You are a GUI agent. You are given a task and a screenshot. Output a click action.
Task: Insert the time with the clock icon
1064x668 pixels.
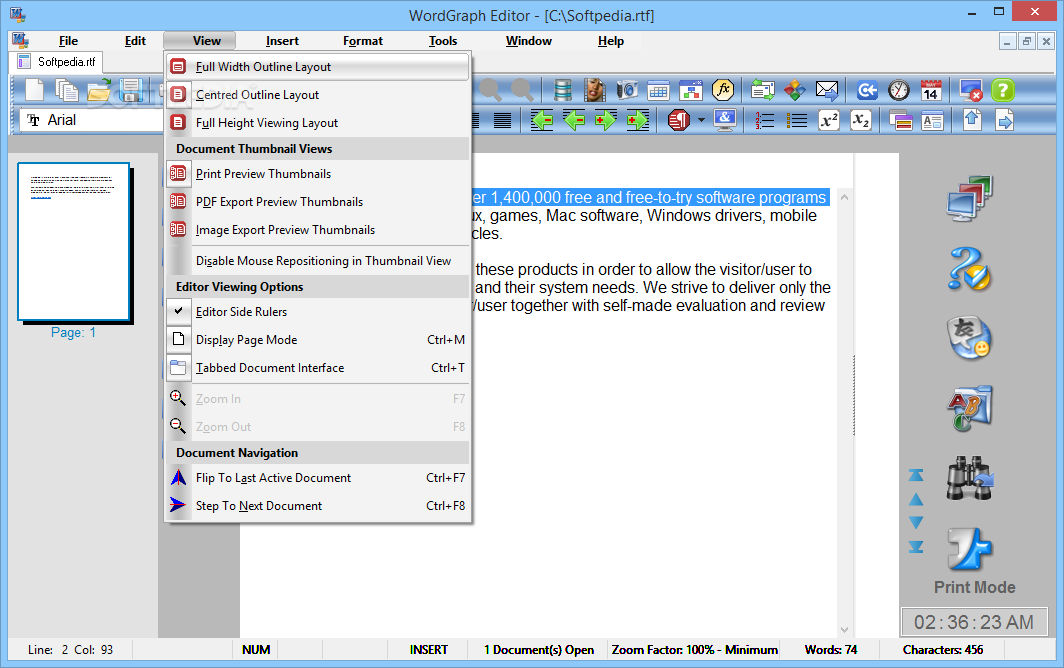[x=898, y=90]
